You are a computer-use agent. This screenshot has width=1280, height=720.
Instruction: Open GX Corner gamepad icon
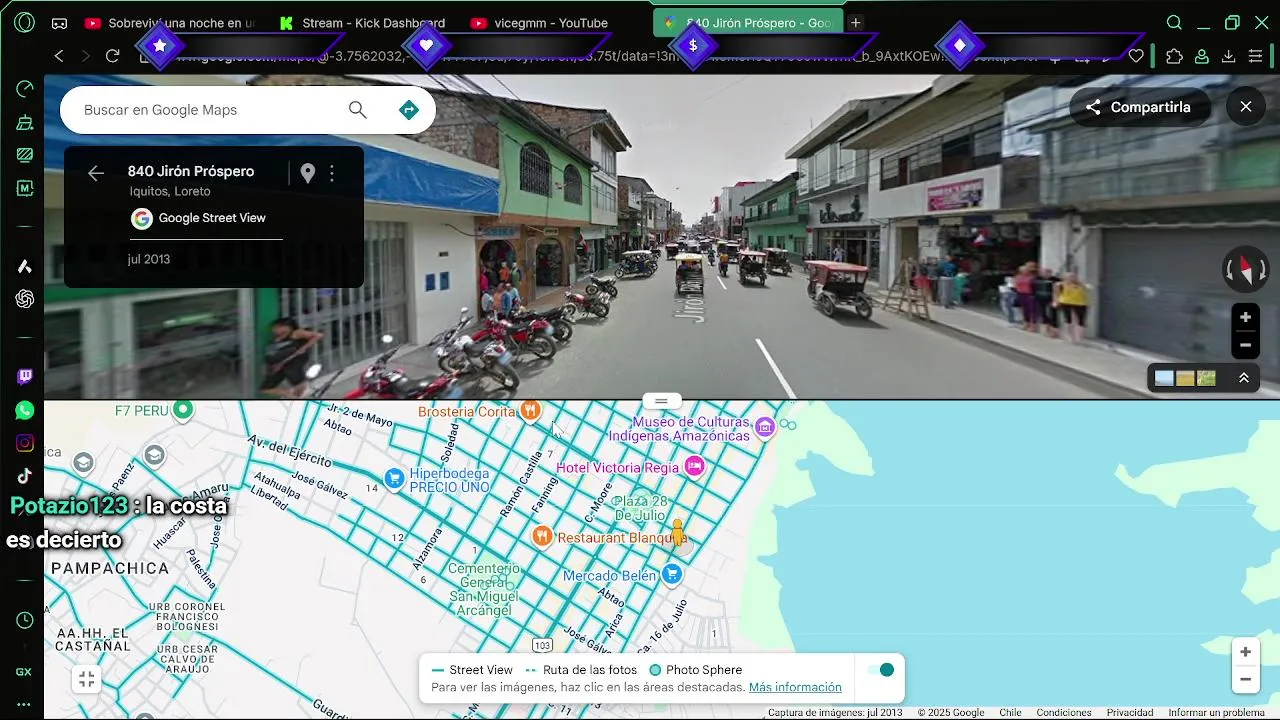pyautogui.click(x=60, y=23)
